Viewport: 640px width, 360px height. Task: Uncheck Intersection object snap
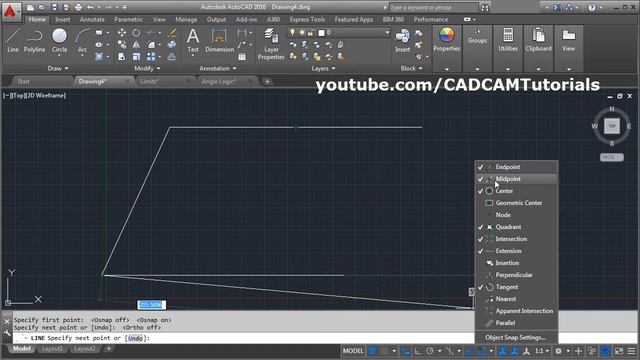pos(516,239)
